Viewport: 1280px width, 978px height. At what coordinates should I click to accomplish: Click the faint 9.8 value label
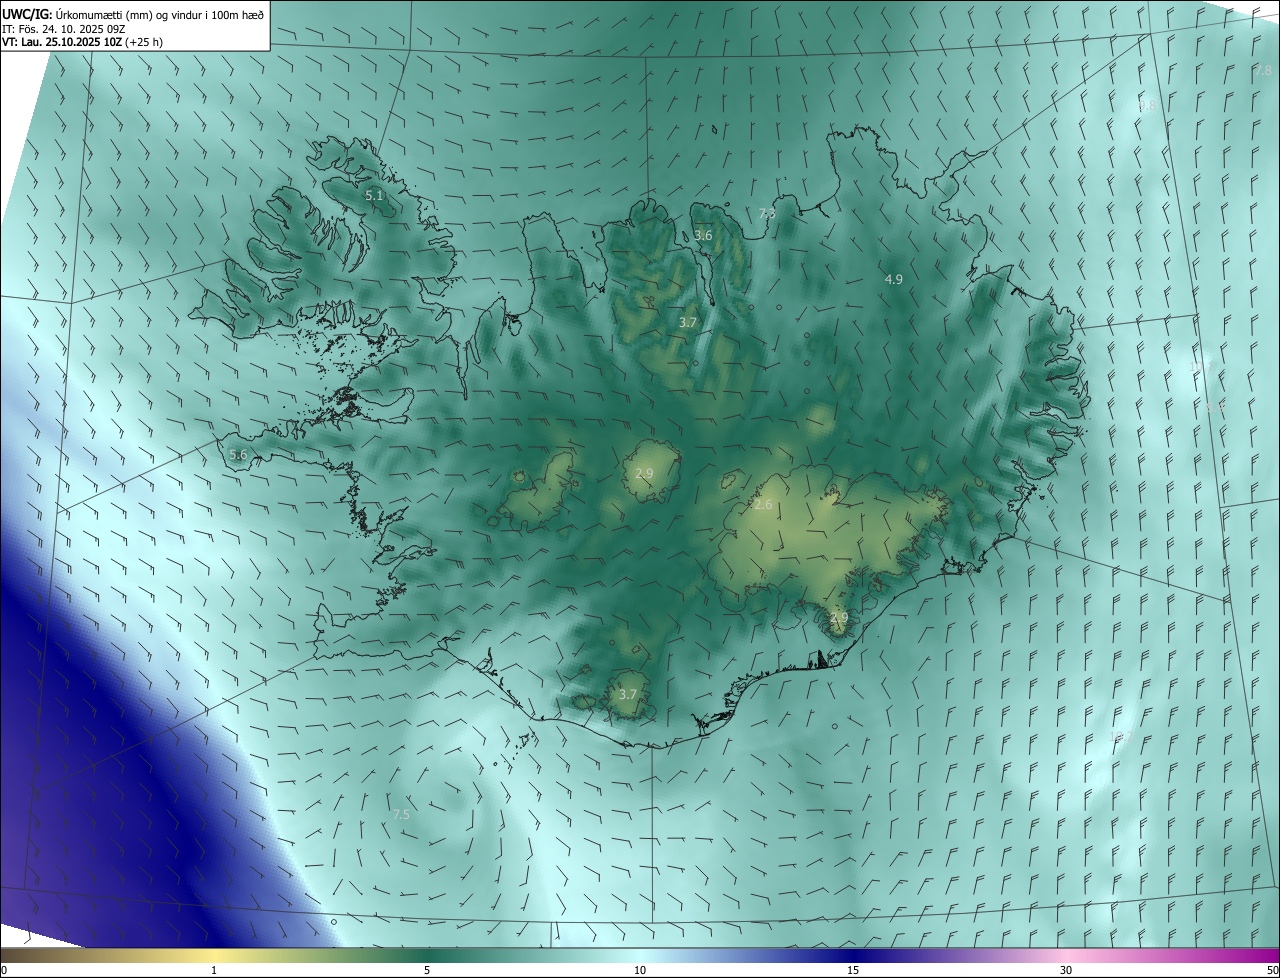click(1147, 105)
